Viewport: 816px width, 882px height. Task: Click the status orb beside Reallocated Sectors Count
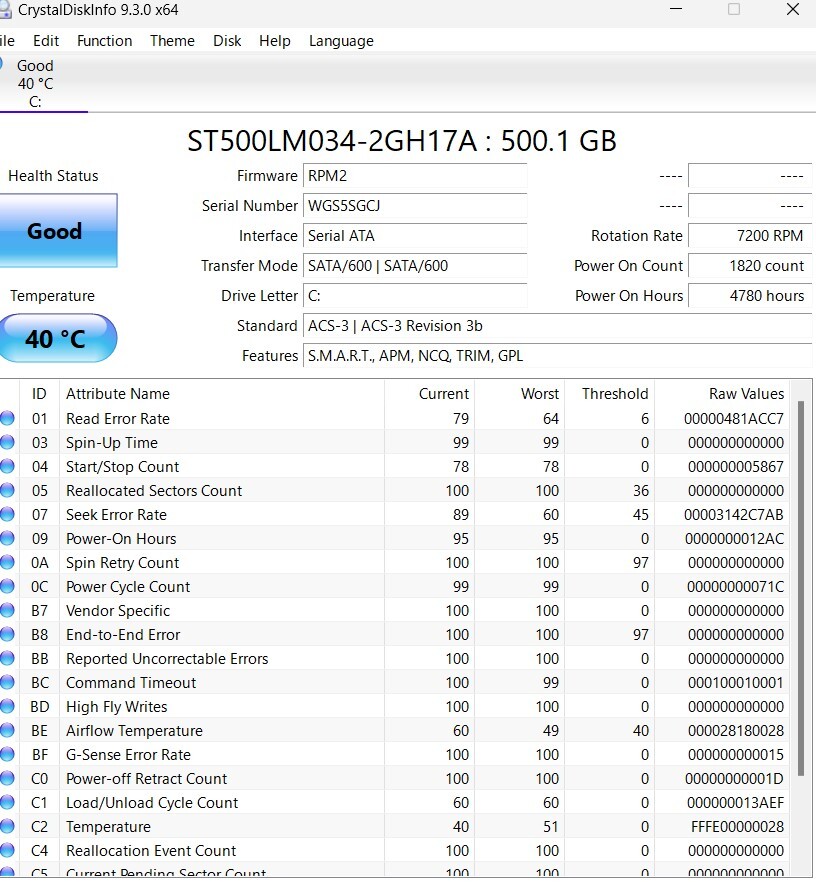pyautogui.click(x=8, y=491)
